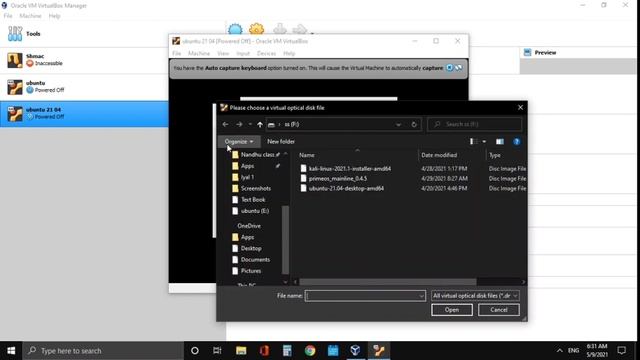Click the New folder button
640x360 pixels.
[x=281, y=142]
